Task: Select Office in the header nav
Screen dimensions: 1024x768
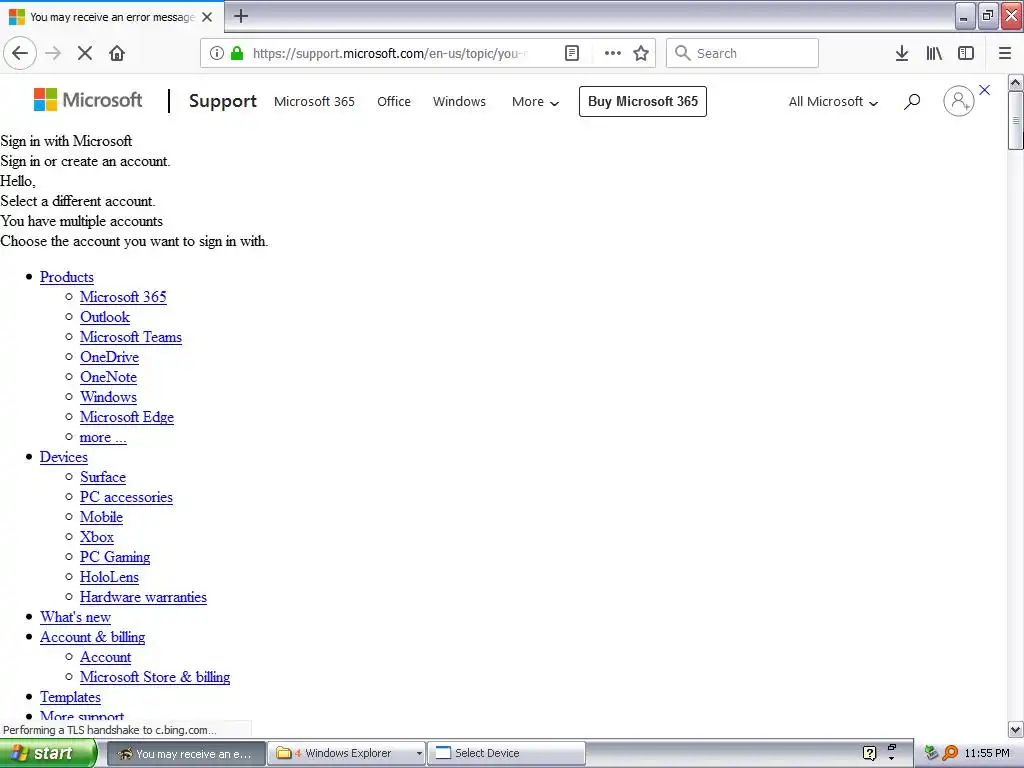Action: 394,102
